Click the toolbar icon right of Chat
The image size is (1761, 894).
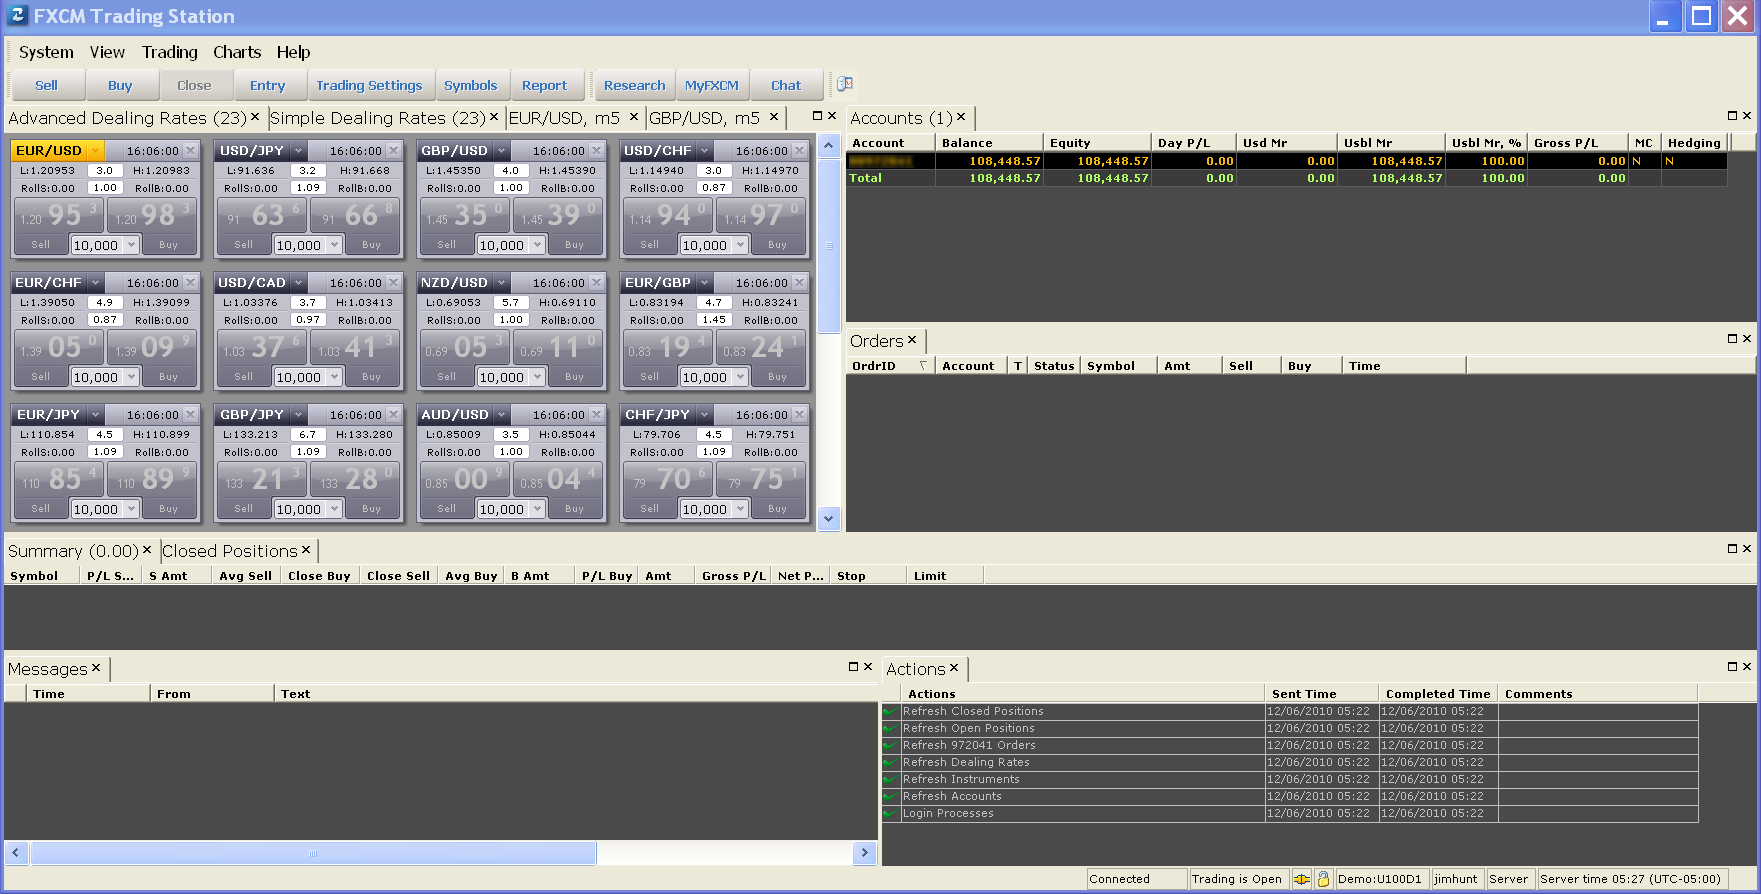845,84
